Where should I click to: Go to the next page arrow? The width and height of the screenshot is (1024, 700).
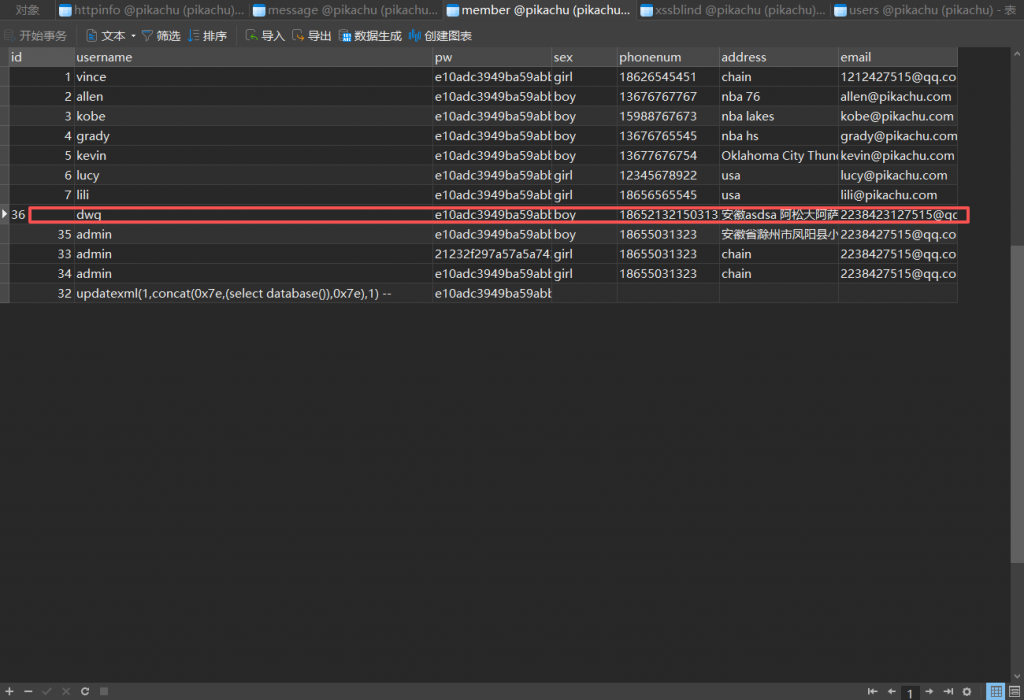pos(929,691)
